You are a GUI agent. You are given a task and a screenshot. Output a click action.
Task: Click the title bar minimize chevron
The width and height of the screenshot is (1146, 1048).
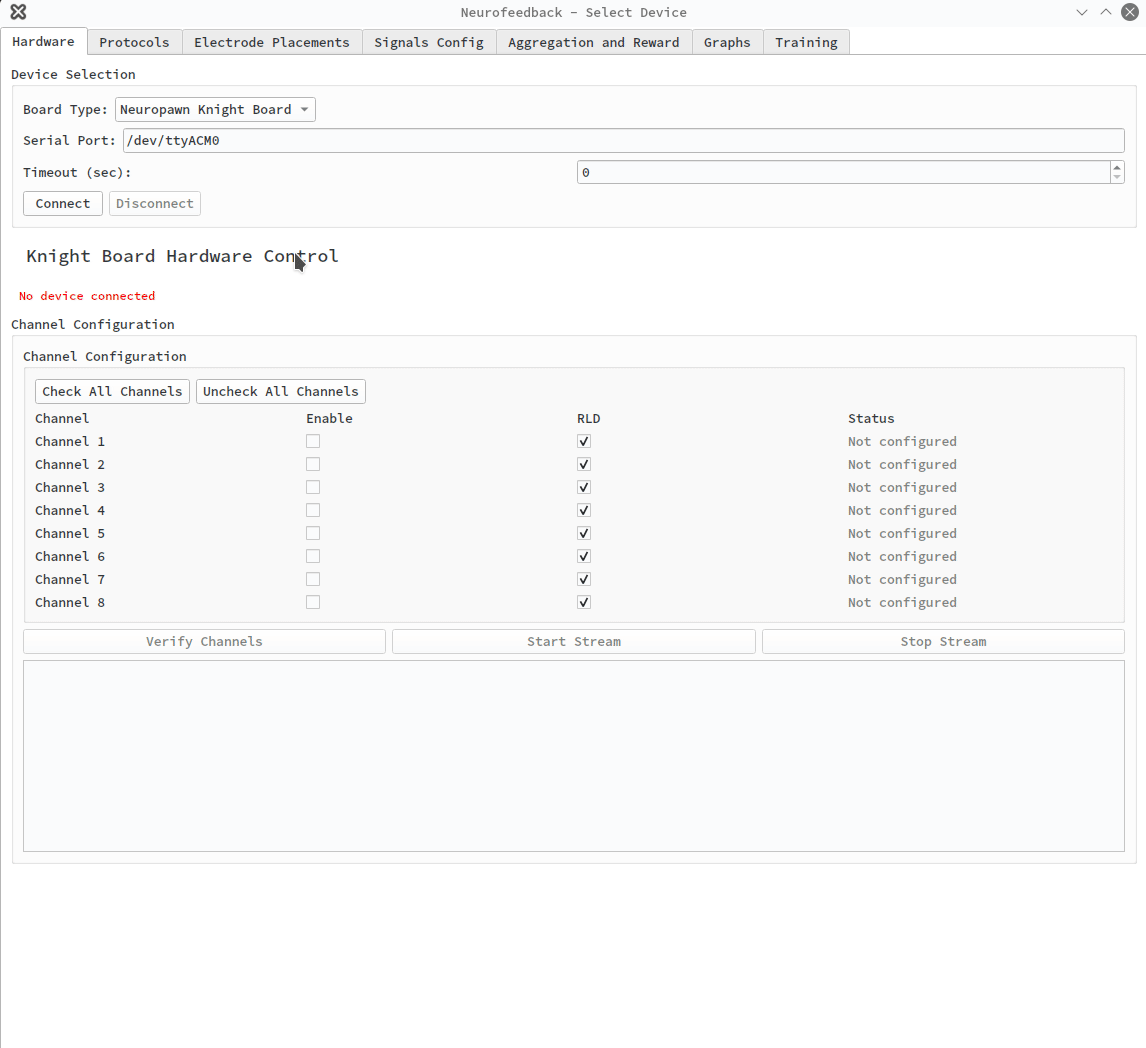1082,12
